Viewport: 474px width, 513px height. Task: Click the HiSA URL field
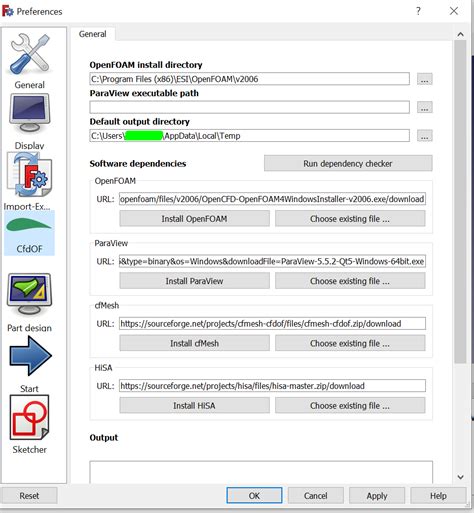[272, 386]
